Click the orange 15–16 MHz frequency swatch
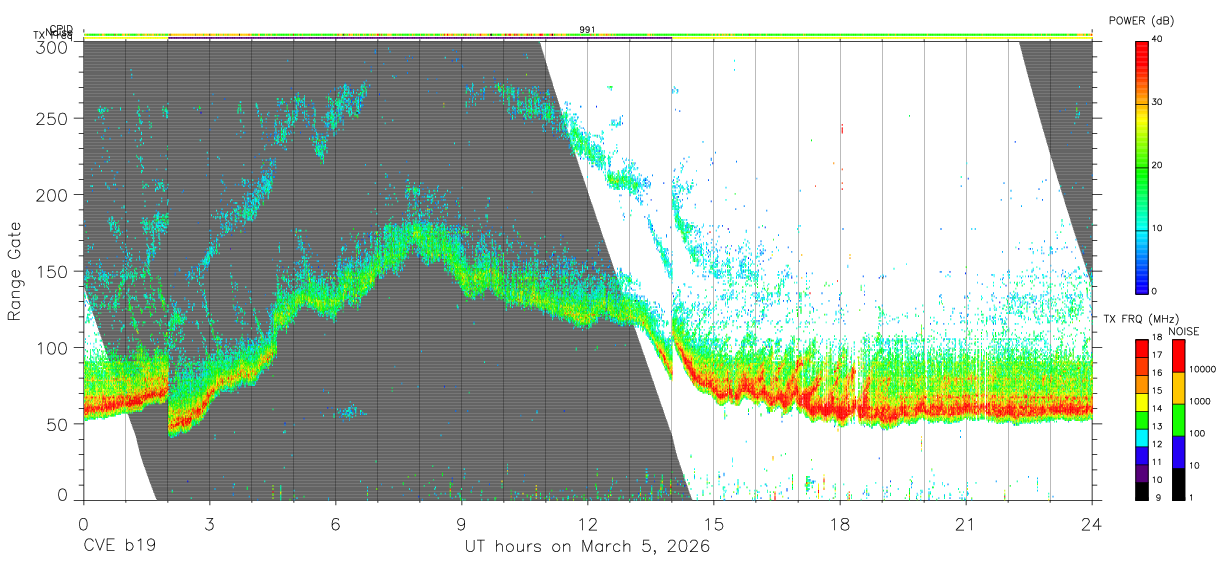Viewport: 1228px width, 567px height. click(x=1142, y=382)
